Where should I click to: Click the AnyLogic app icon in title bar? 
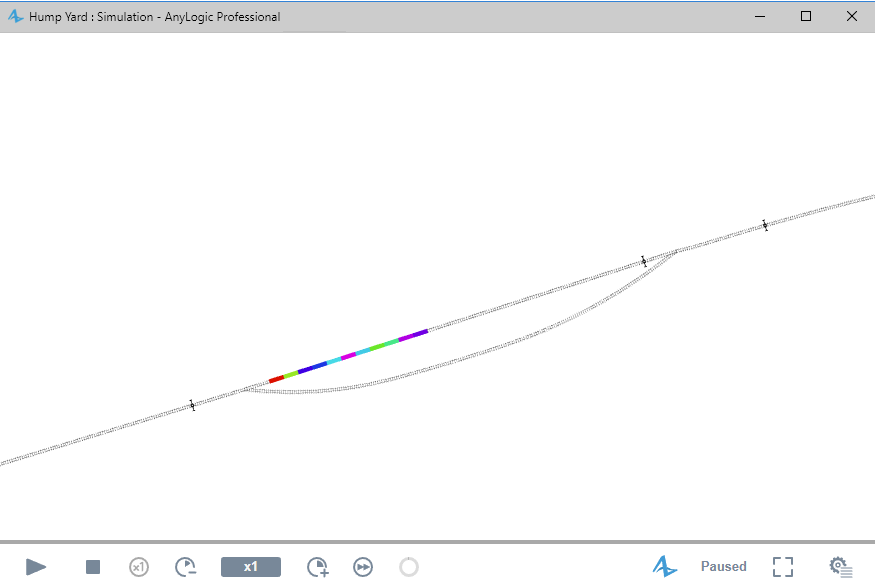click(15, 16)
